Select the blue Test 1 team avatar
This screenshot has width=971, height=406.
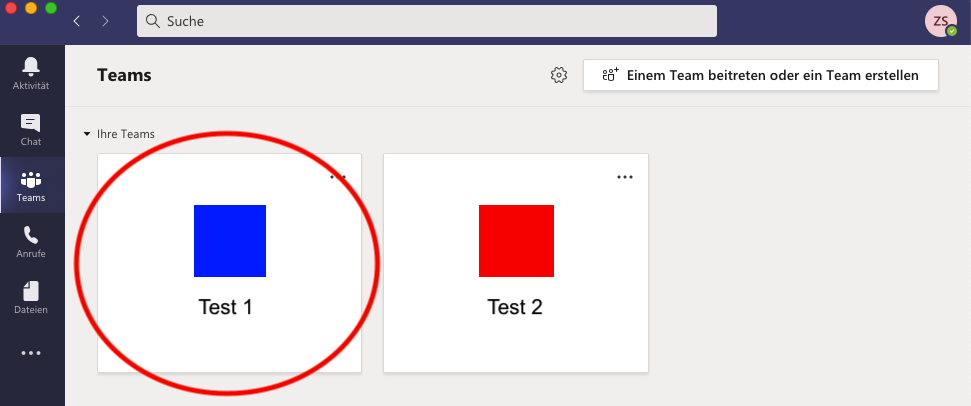click(x=230, y=241)
